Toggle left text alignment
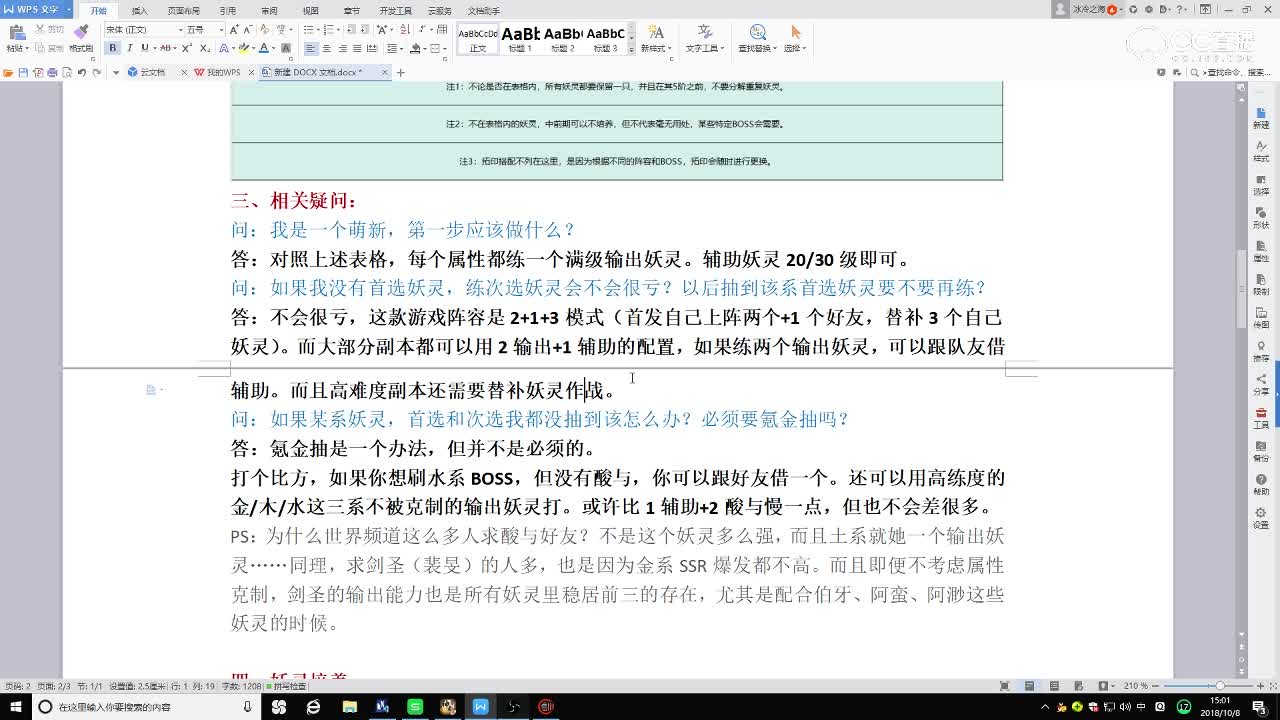This screenshot has height=720, width=1280. coord(310,48)
